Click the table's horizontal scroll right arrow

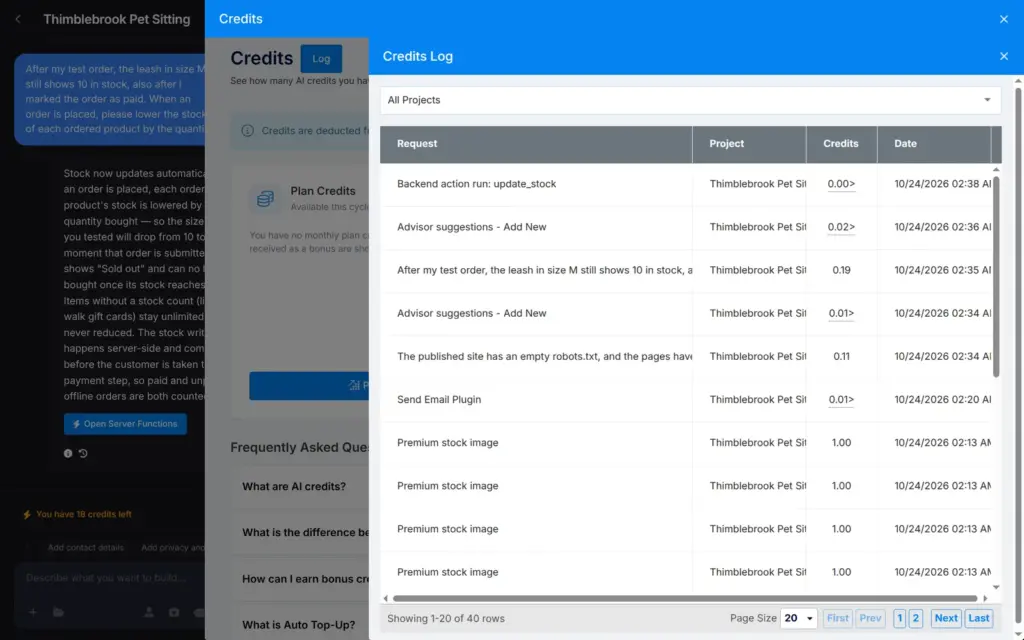click(985, 598)
